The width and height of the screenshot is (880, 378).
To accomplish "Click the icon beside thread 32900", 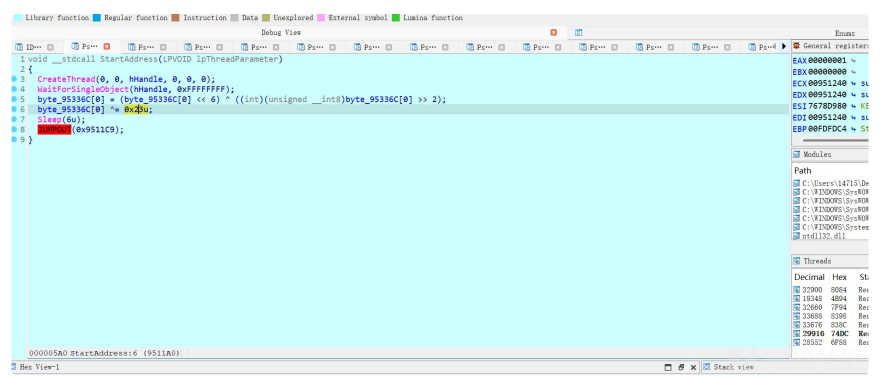I will click(797, 290).
